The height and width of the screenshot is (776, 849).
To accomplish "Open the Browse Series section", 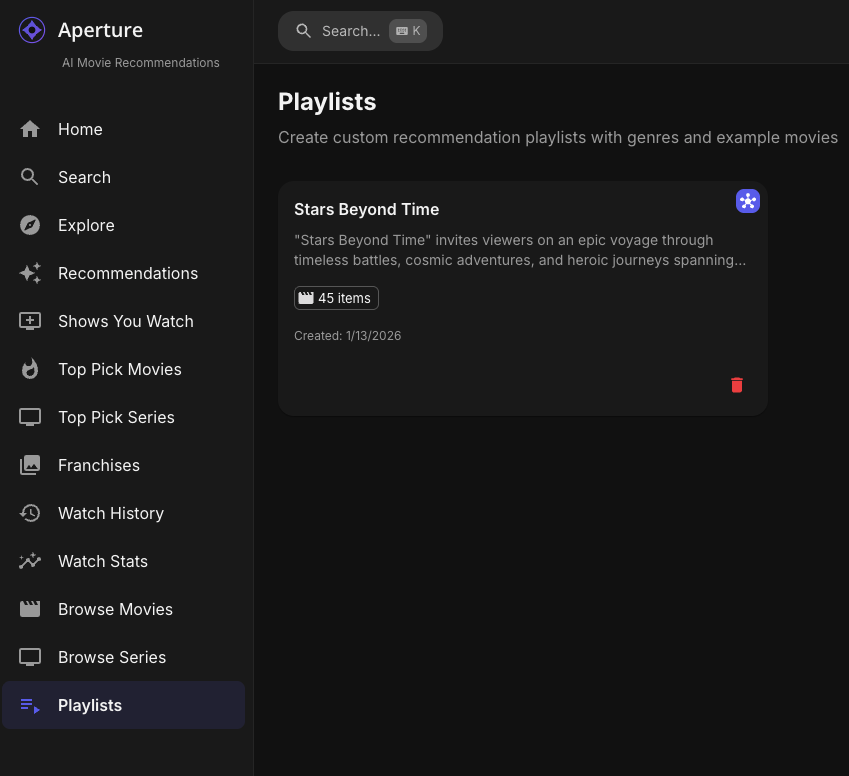I will coord(112,657).
